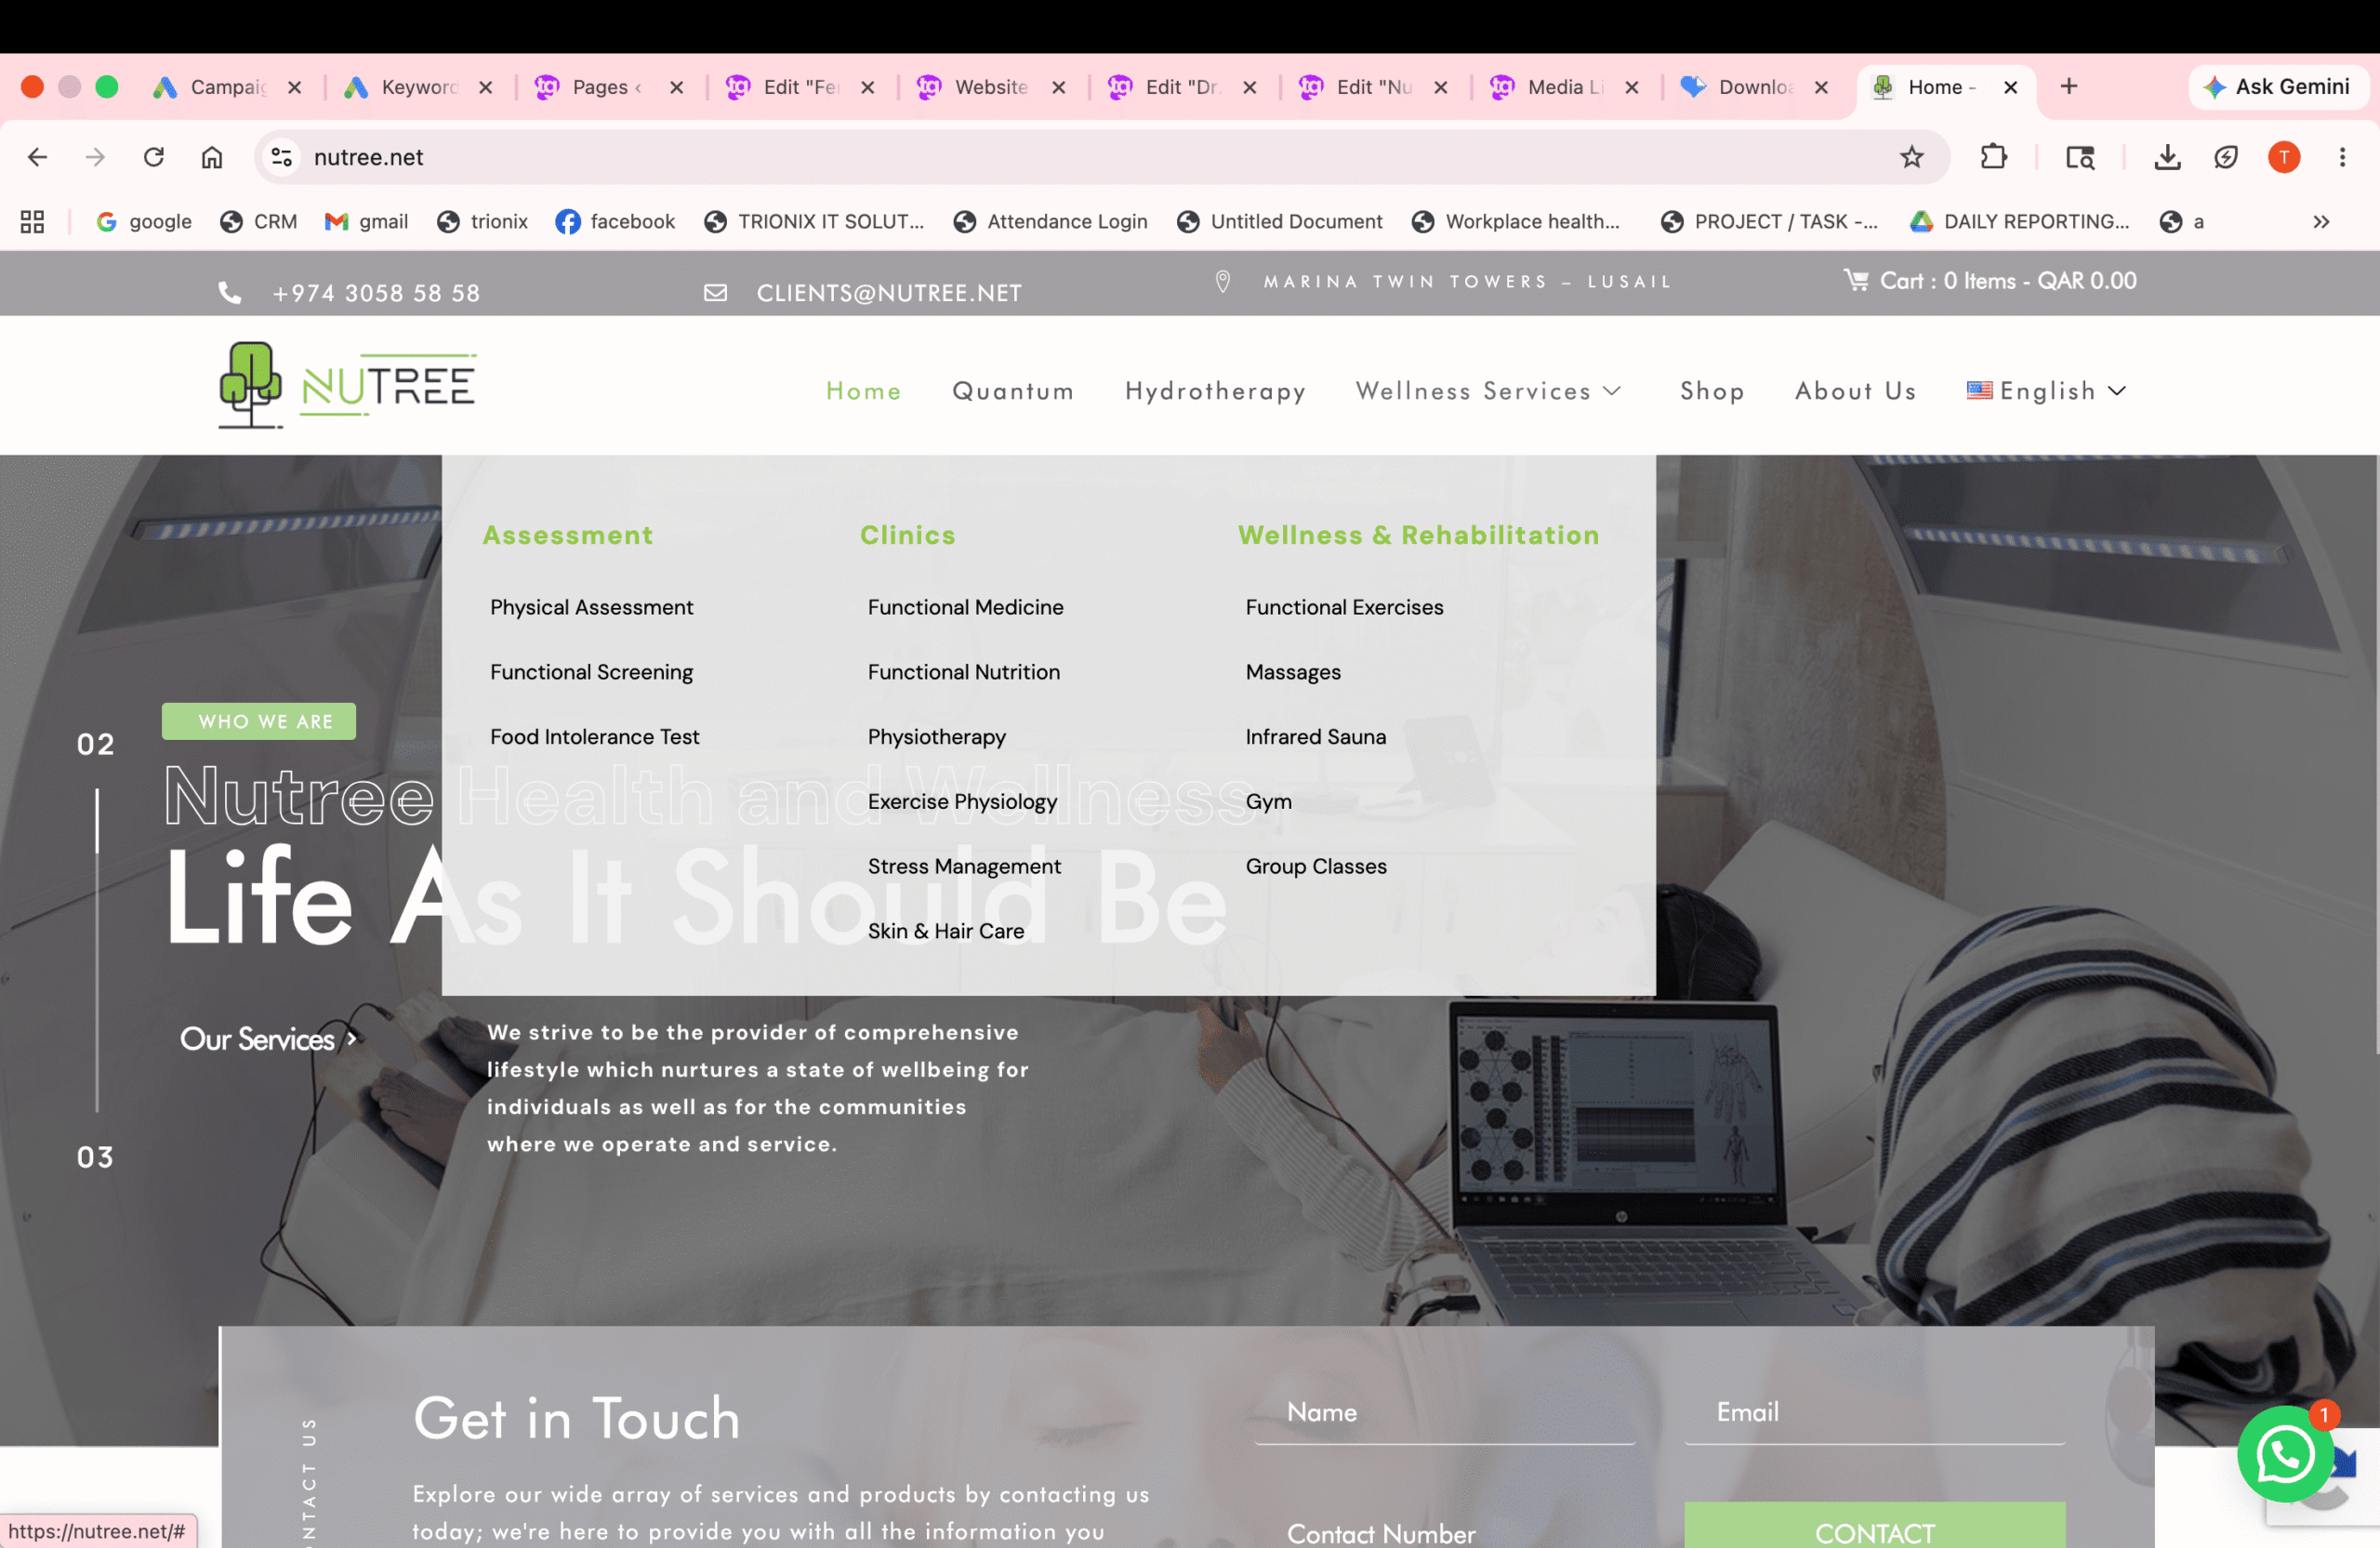Click the envelope email icon

click(x=715, y=293)
